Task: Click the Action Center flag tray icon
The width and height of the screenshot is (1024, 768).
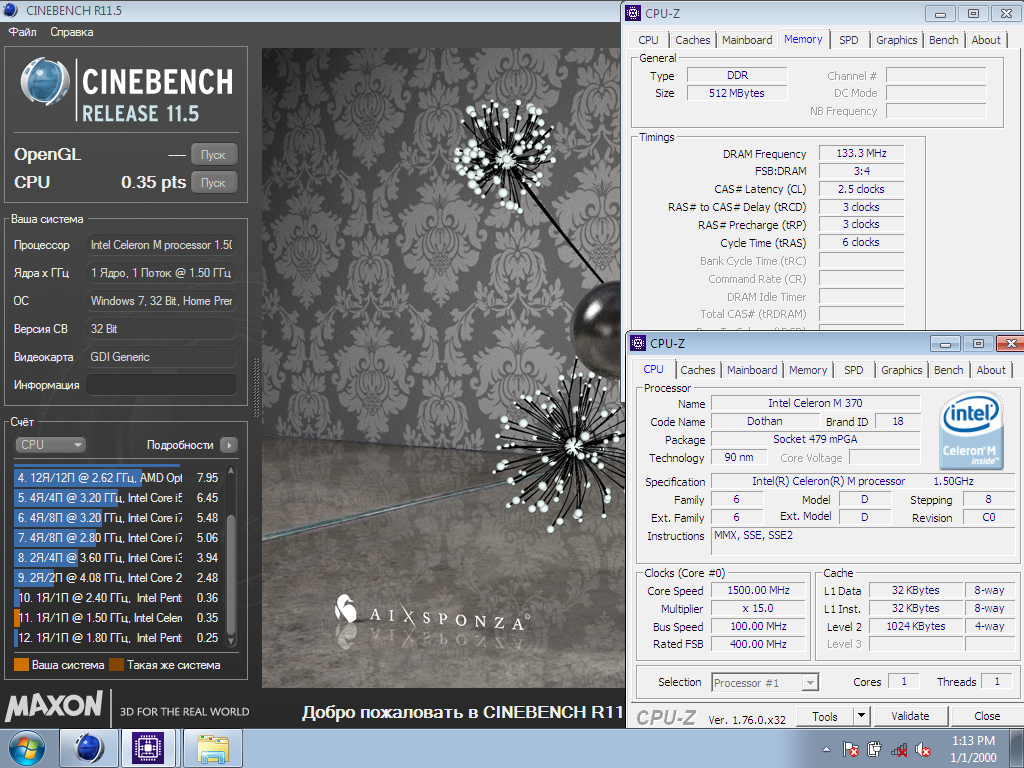Action: 850,750
